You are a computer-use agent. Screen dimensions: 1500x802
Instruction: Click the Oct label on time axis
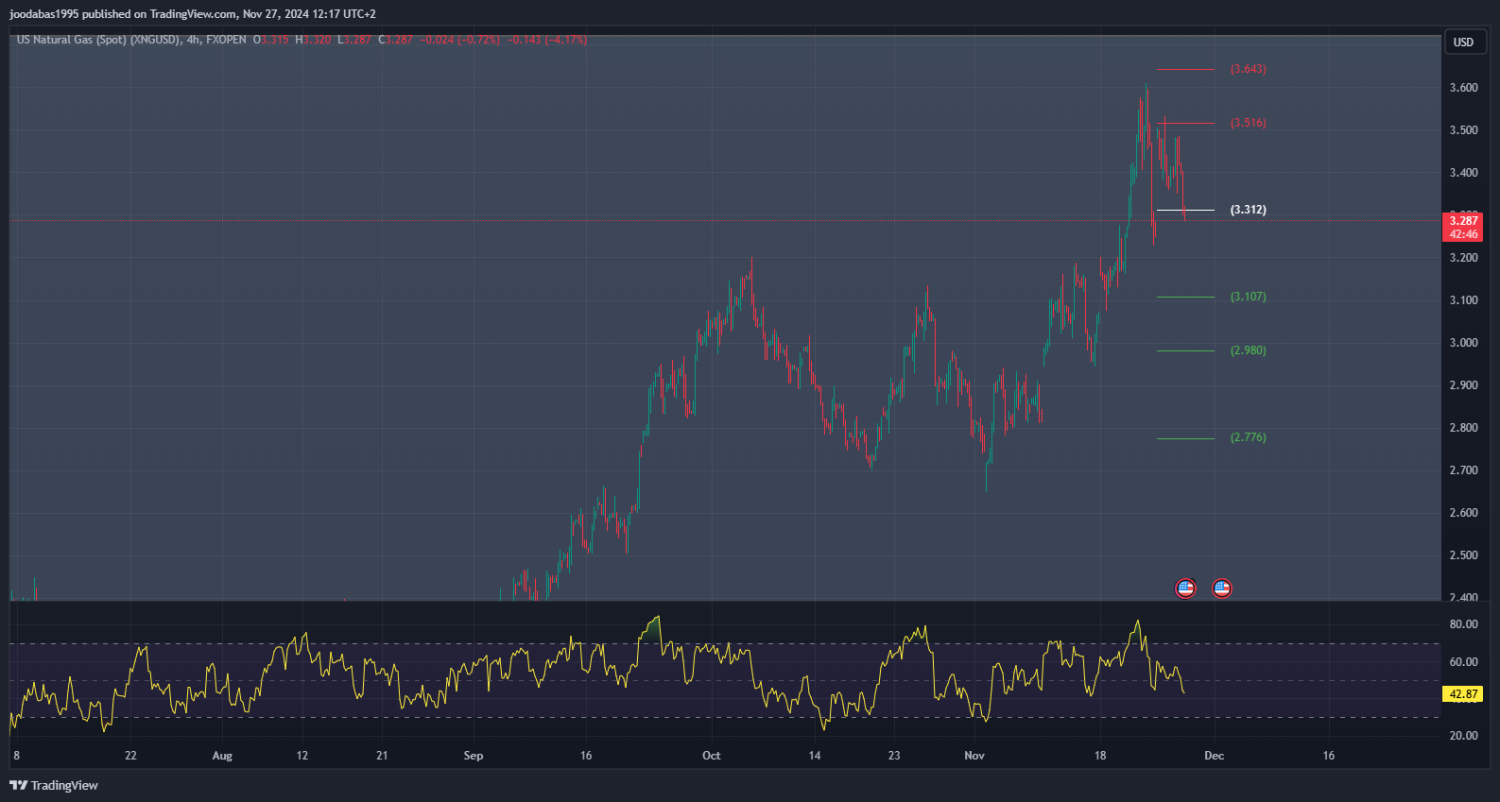coord(711,756)
